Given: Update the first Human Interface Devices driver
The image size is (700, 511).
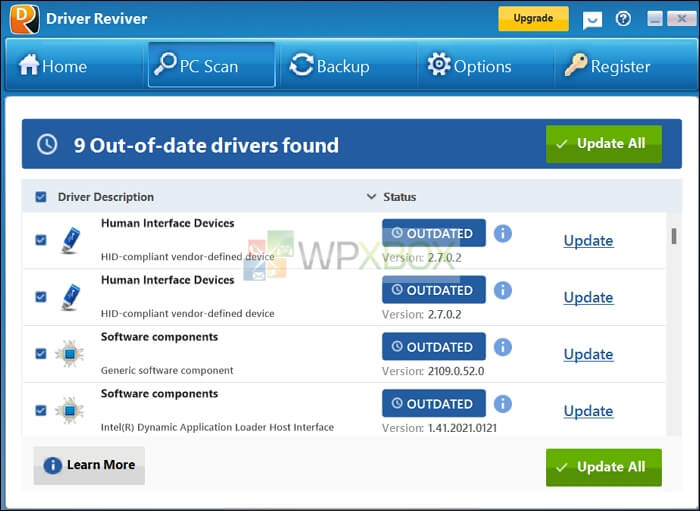Looking at the screenshot, I should point(588,241).
